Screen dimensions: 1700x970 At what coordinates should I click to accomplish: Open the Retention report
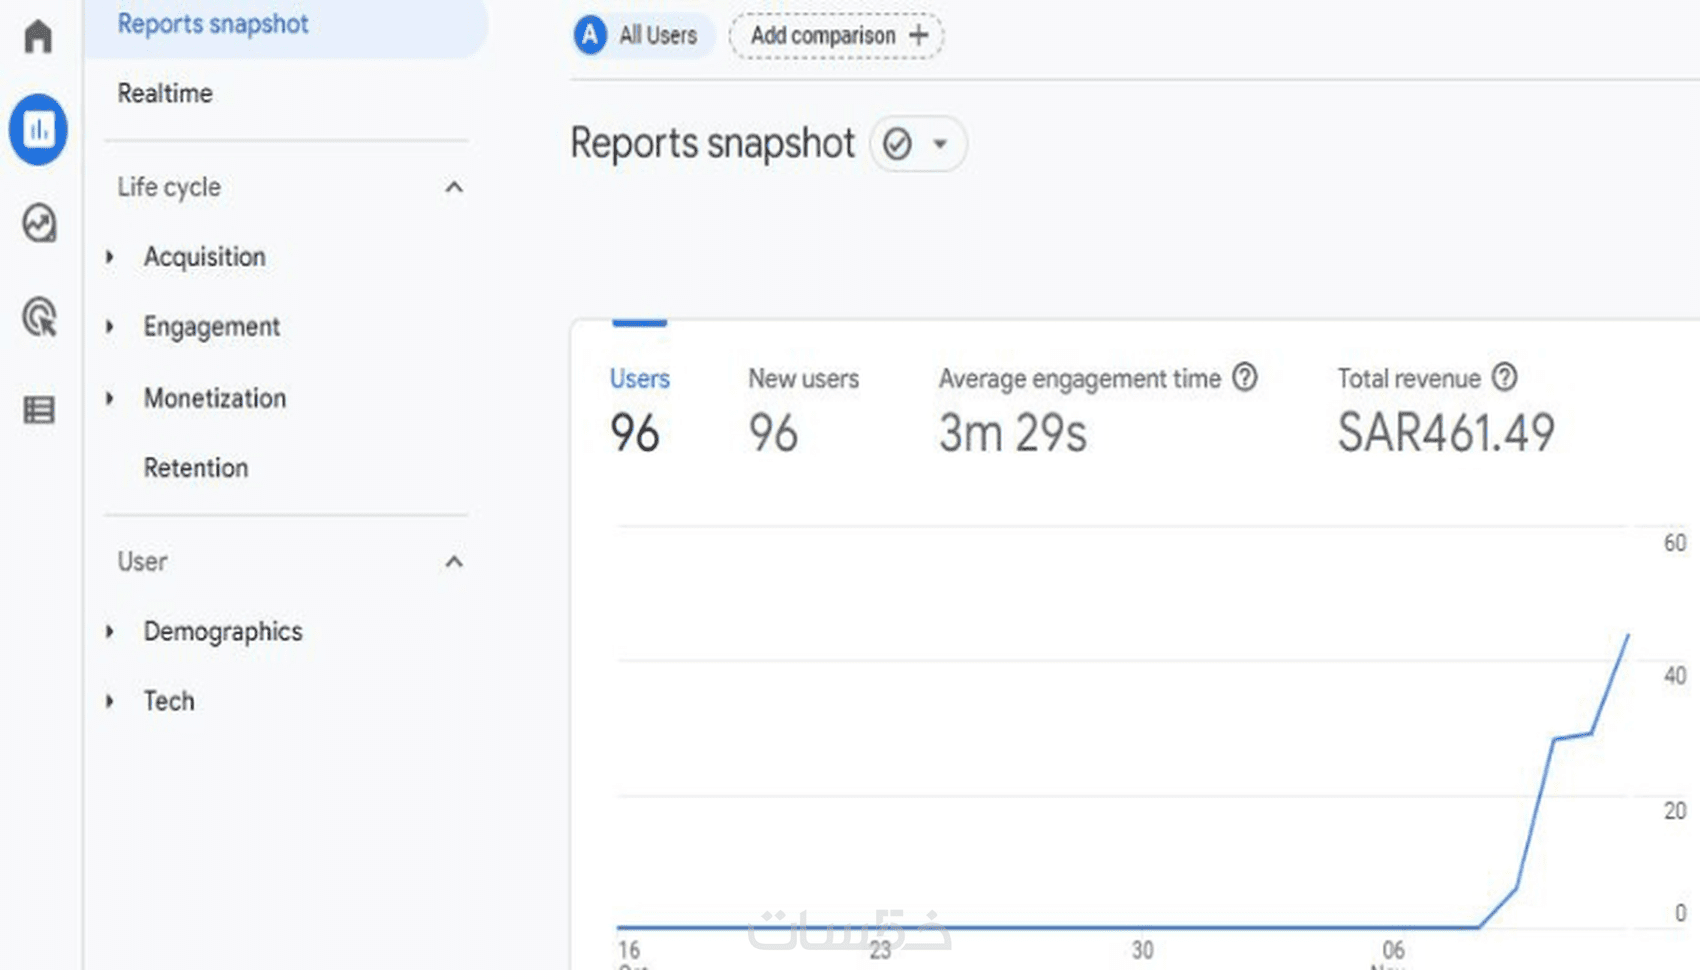point(195,468)
